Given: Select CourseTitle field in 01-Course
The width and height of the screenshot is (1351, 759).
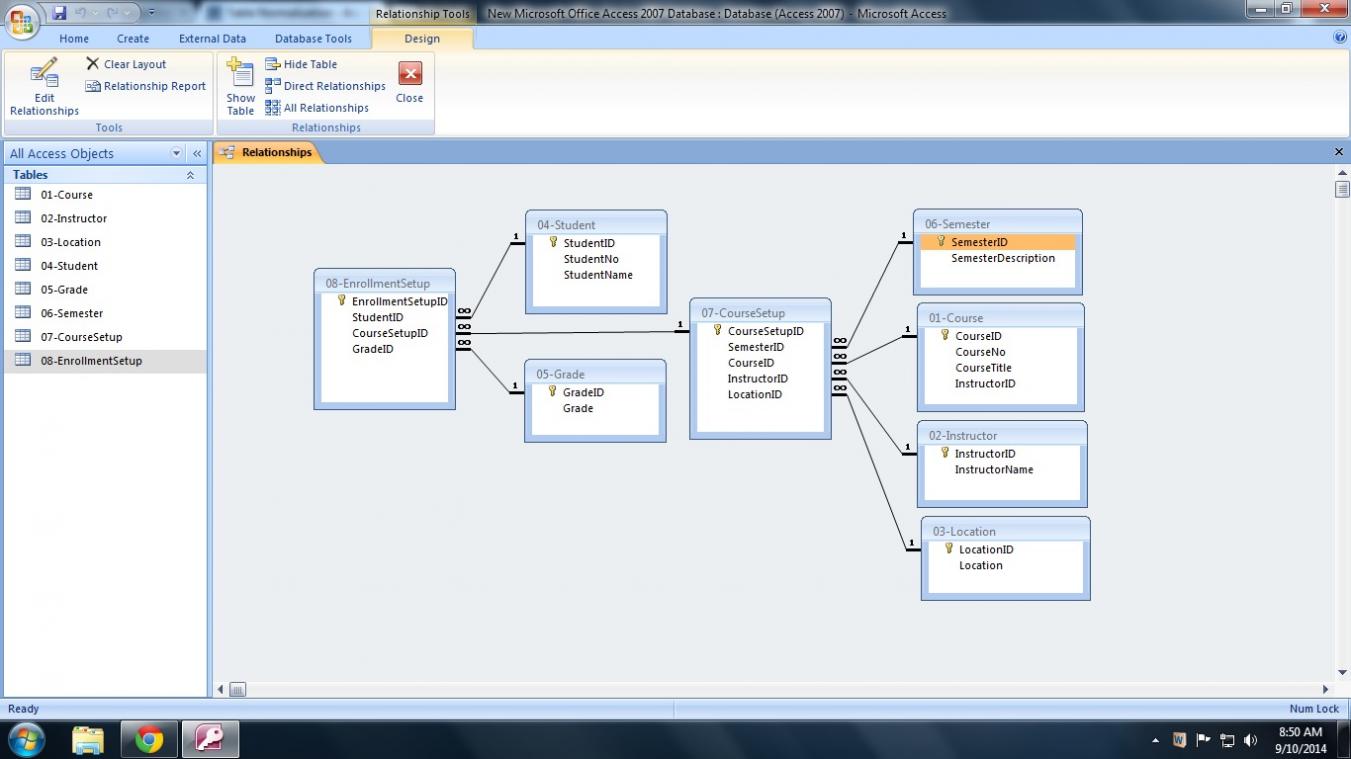Looking at the screenshot, I should (x=984, y=368).
